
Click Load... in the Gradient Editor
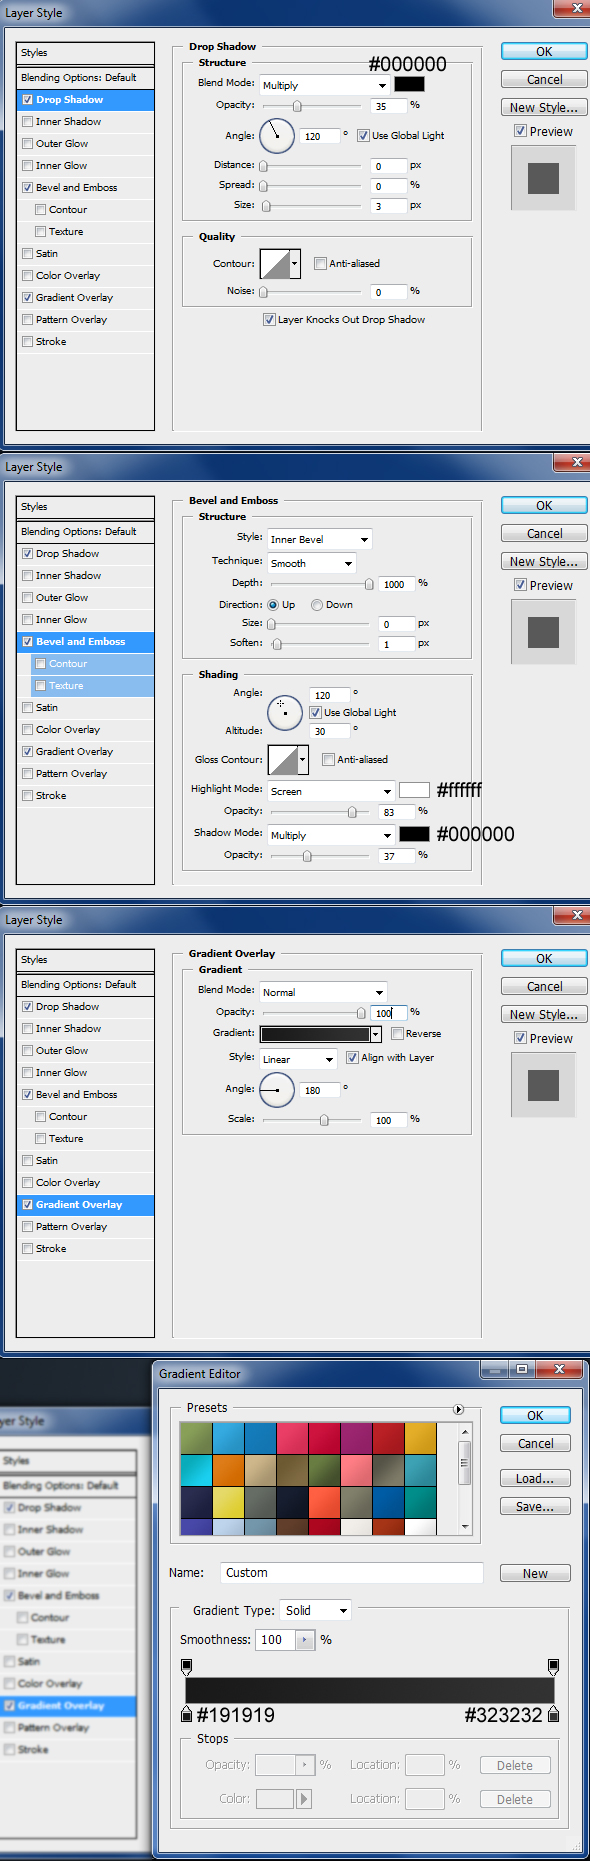[535, 1478]
